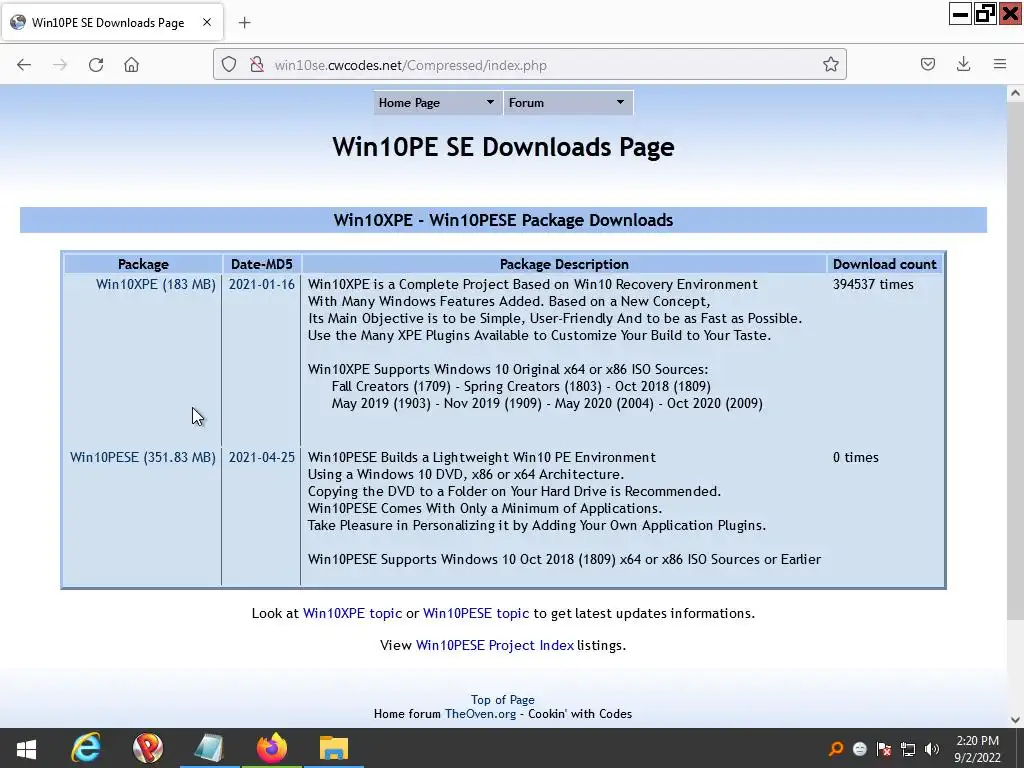The height and width of the screenshot is (768, 1024).
Task: Open network status tray icon
Action: (908, 749)
